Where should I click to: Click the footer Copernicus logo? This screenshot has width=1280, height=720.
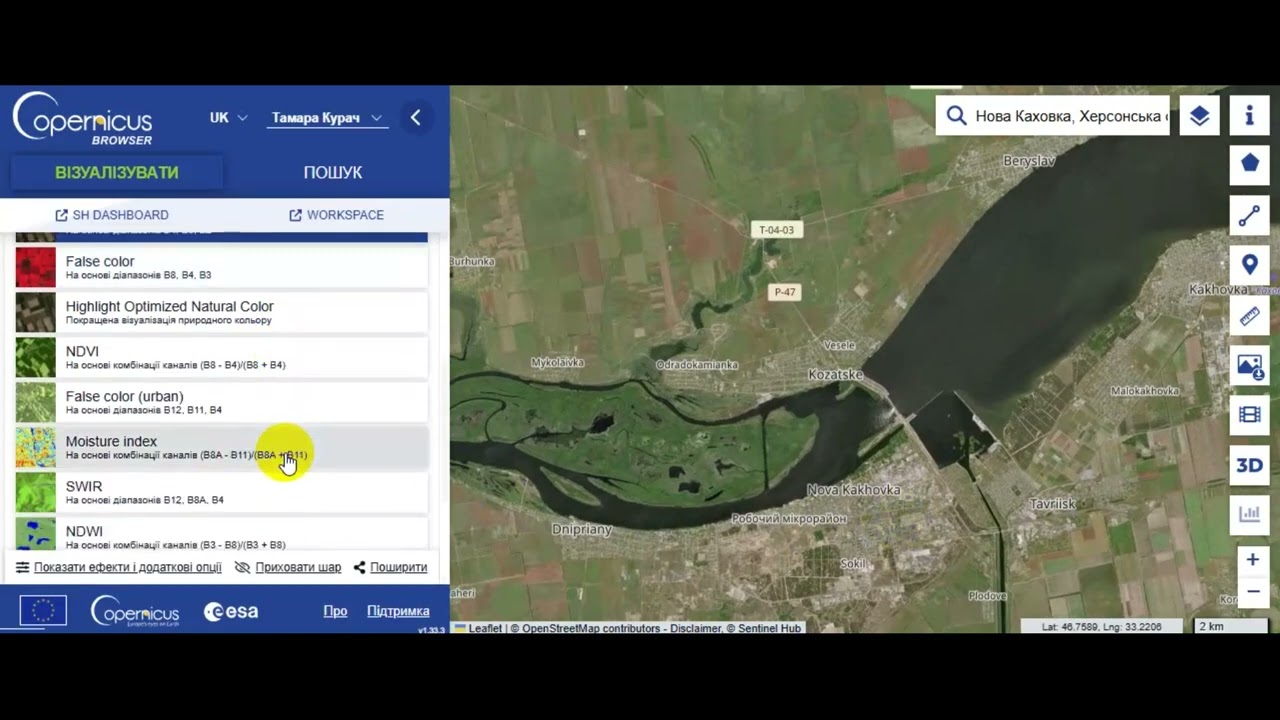click(135, 610)
